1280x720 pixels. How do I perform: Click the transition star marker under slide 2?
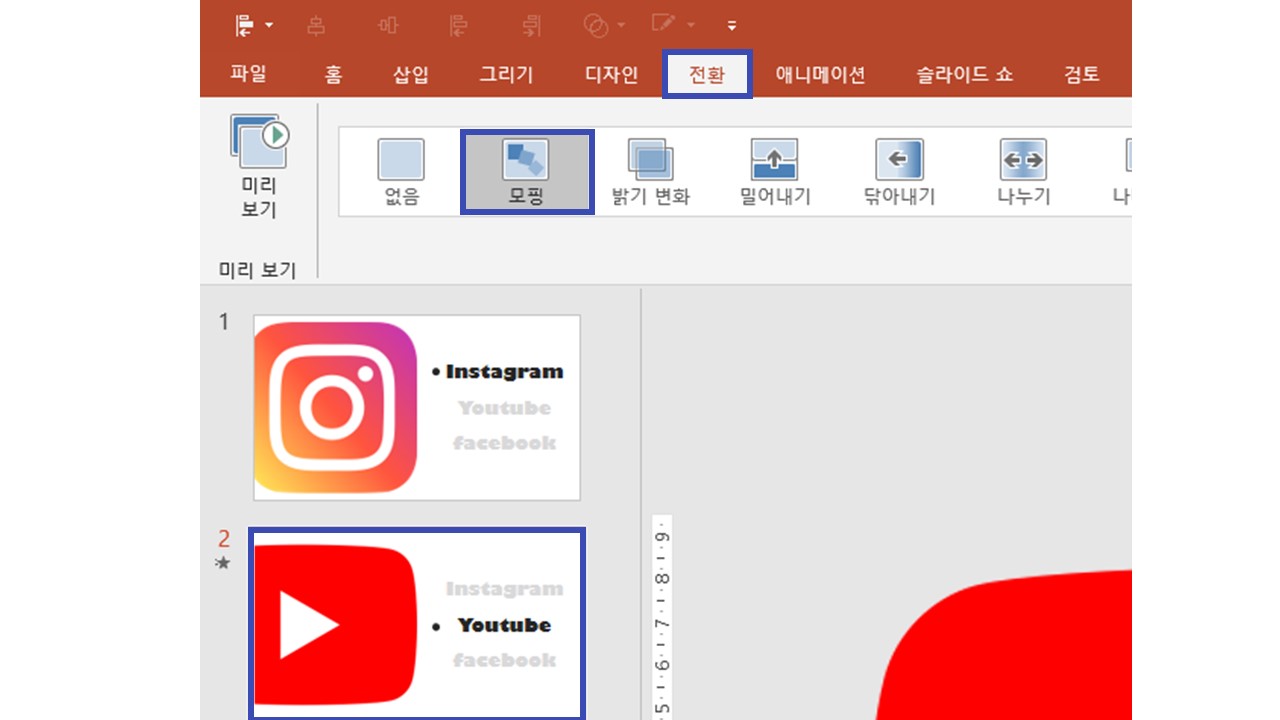click(223, 563)
